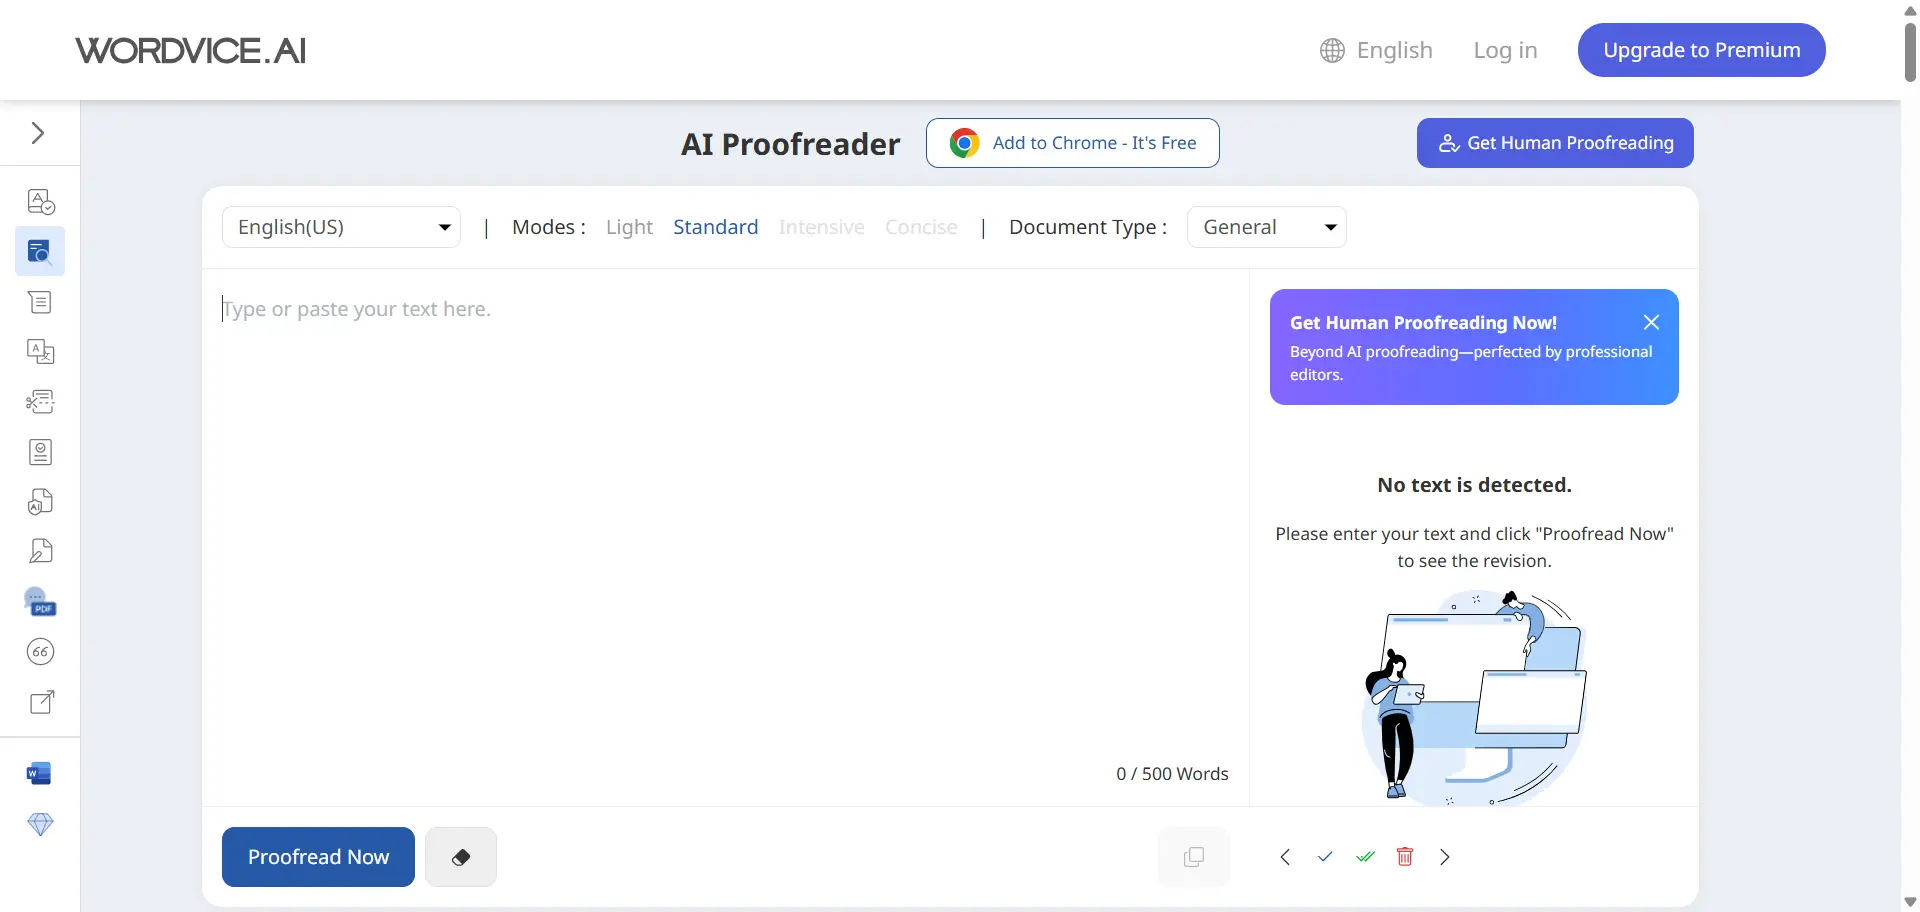Viewport: 1920px width, 912px height.
Task: Click Add to Chrome - It's Free button
Action: pyautogui.click(x=1073, y=143)
